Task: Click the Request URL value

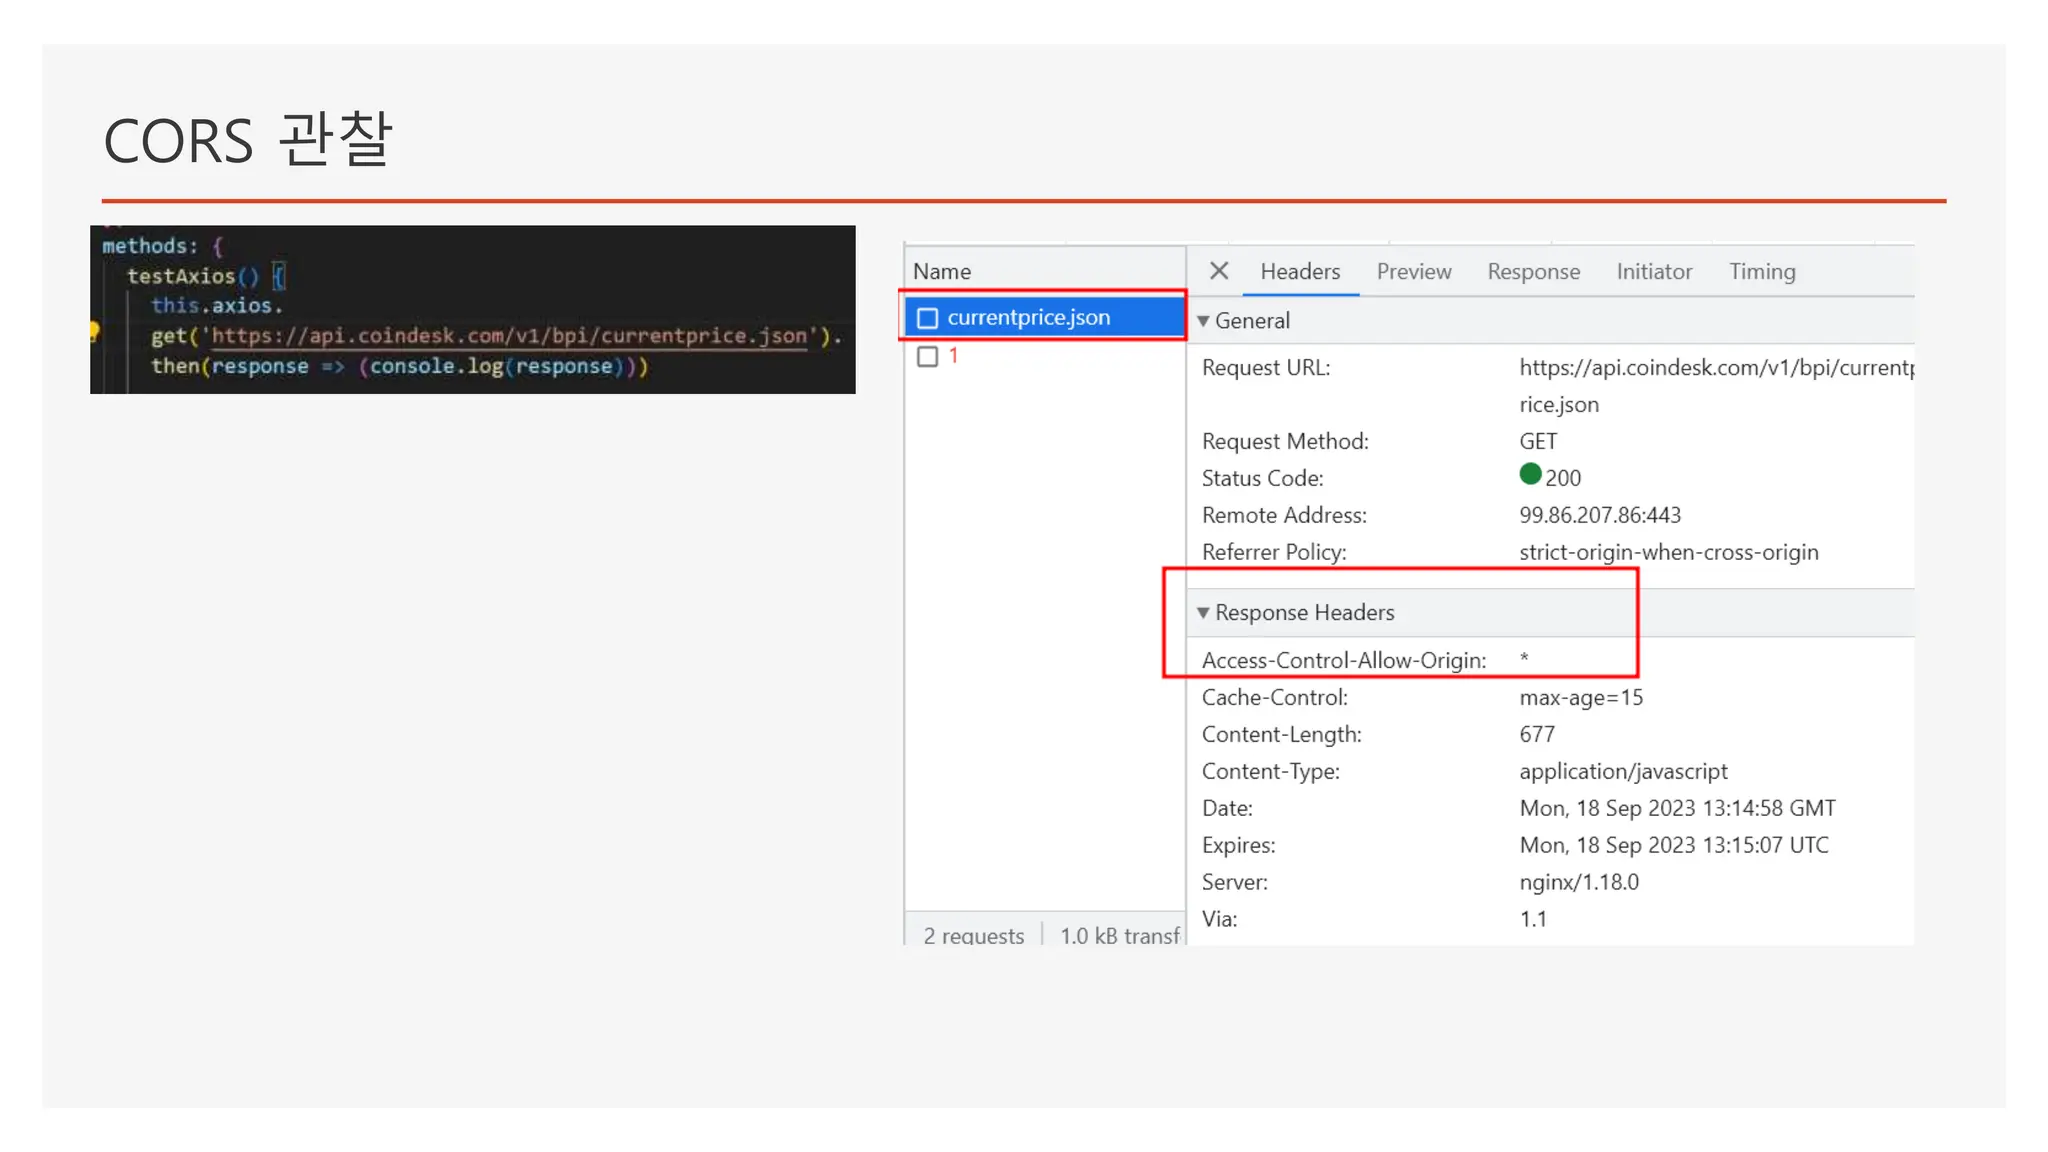Action: point(1714,368)
